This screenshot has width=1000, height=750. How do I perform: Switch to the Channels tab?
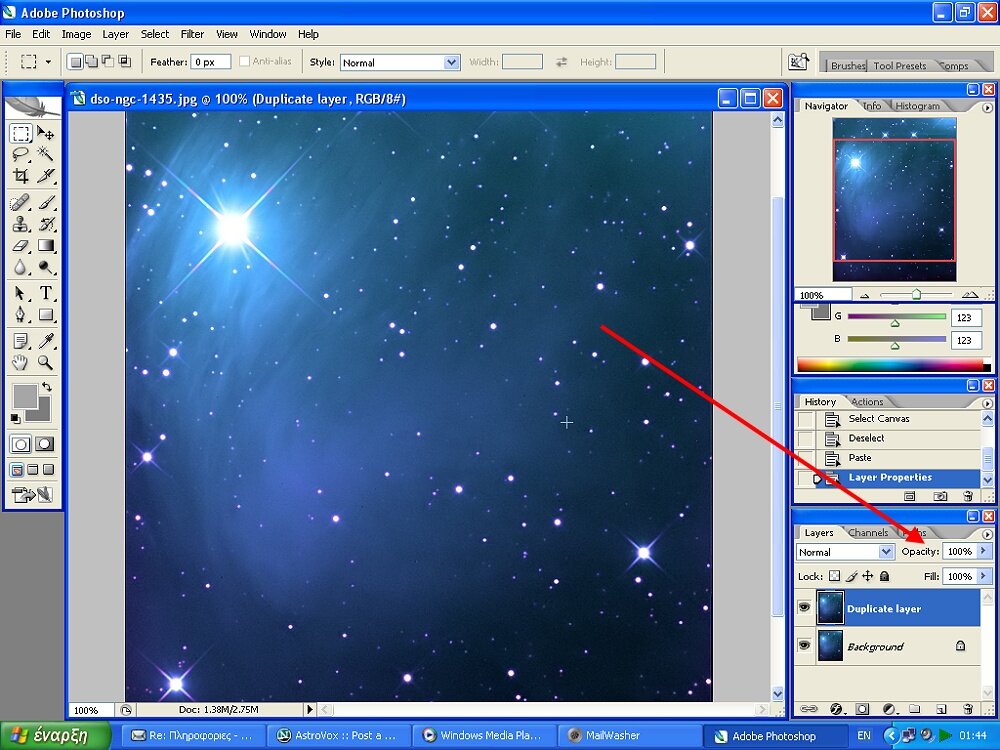pos(867,533)
